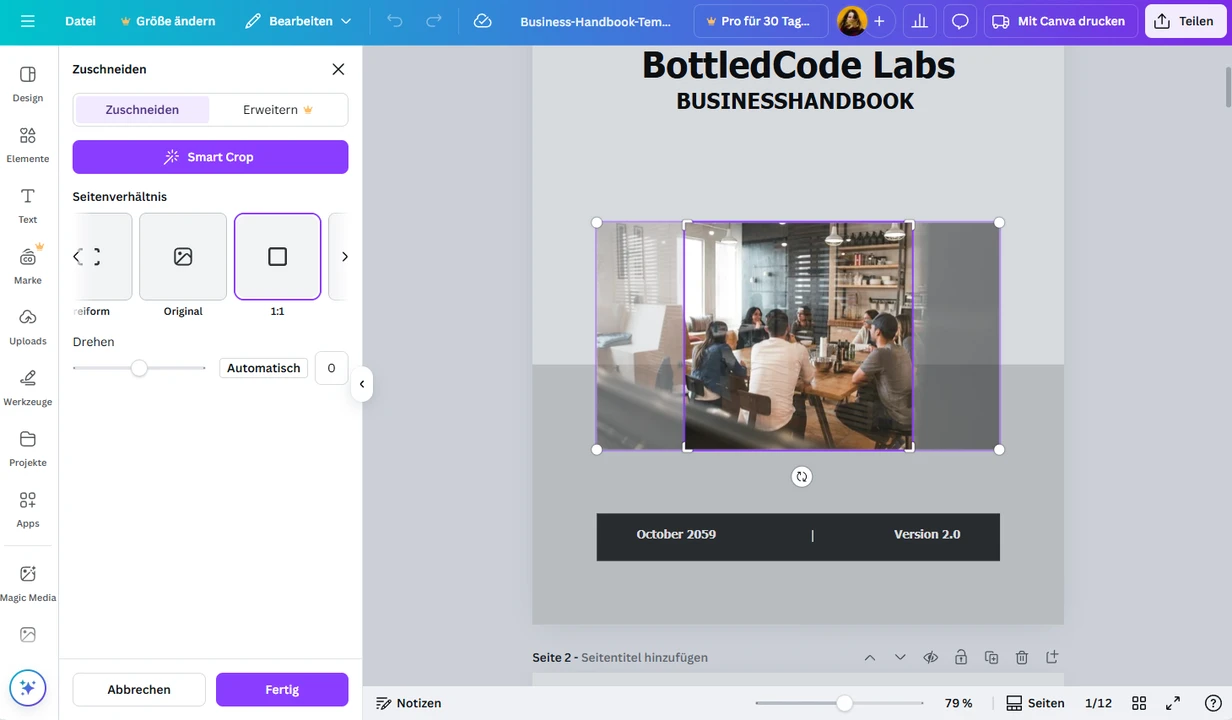
Task: Click the vertical canvas scrollbar
Action: coord(1227,85)
